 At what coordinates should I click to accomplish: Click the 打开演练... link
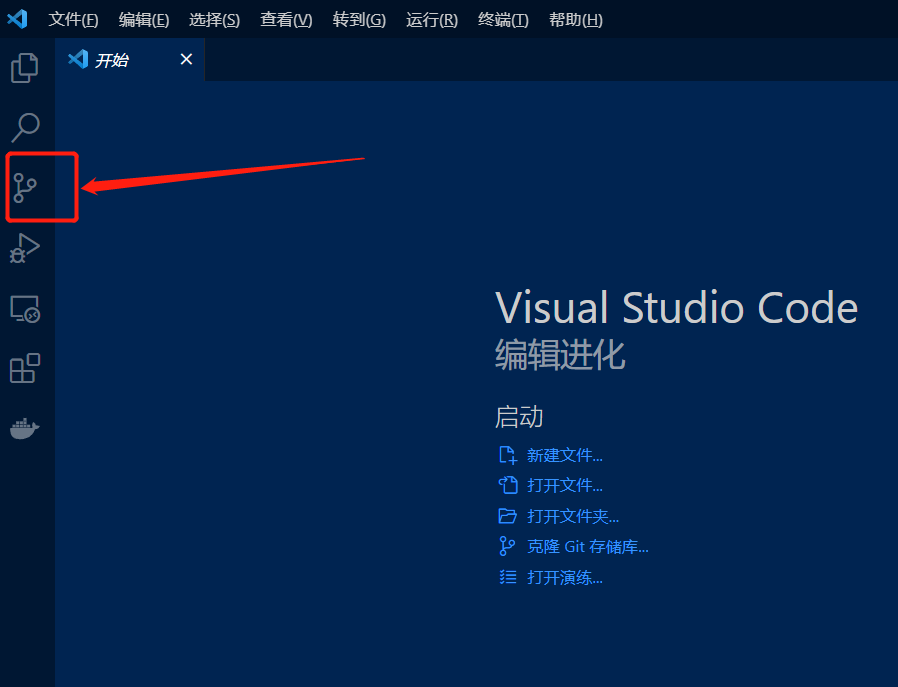coord(565,578)
